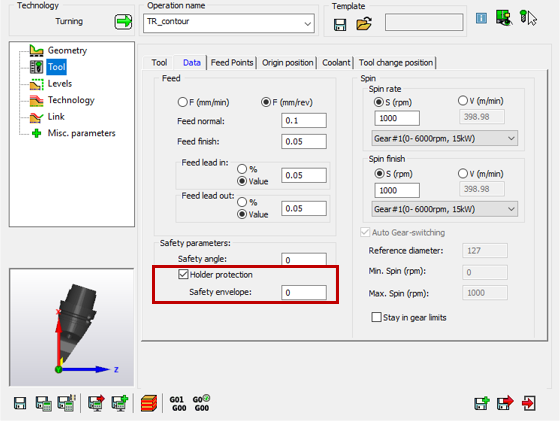The image size is (560, 421).
Task: Click the tool holder 3D preview thumbnail
Action: coord(71,327)
